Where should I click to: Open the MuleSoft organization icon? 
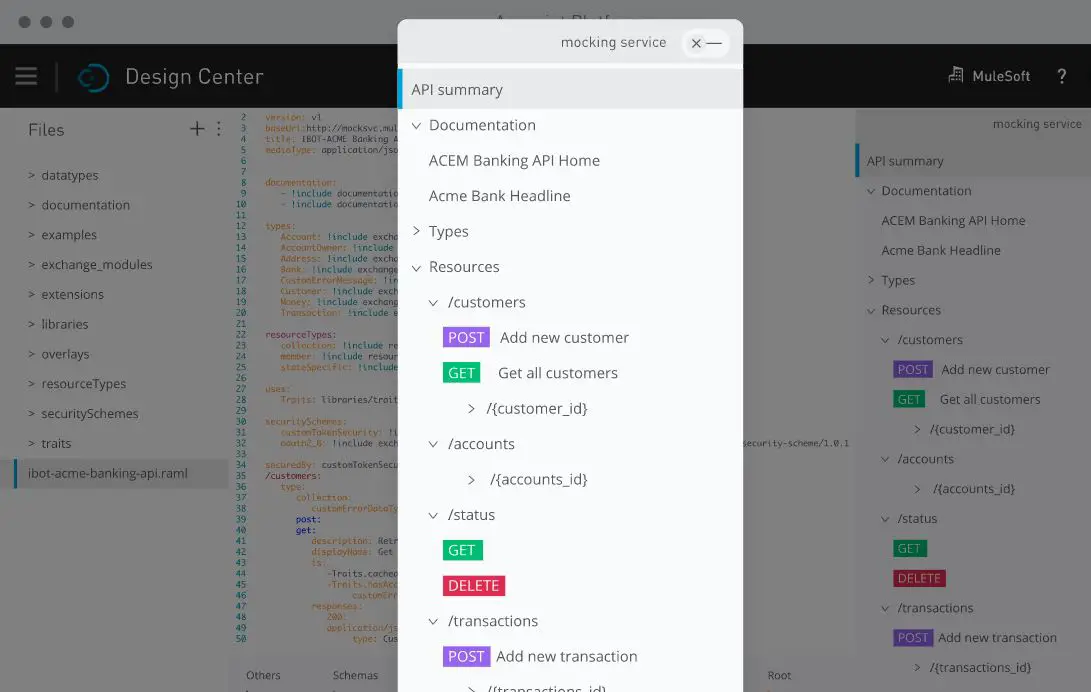pyautogui.click(x=956, y=75)
